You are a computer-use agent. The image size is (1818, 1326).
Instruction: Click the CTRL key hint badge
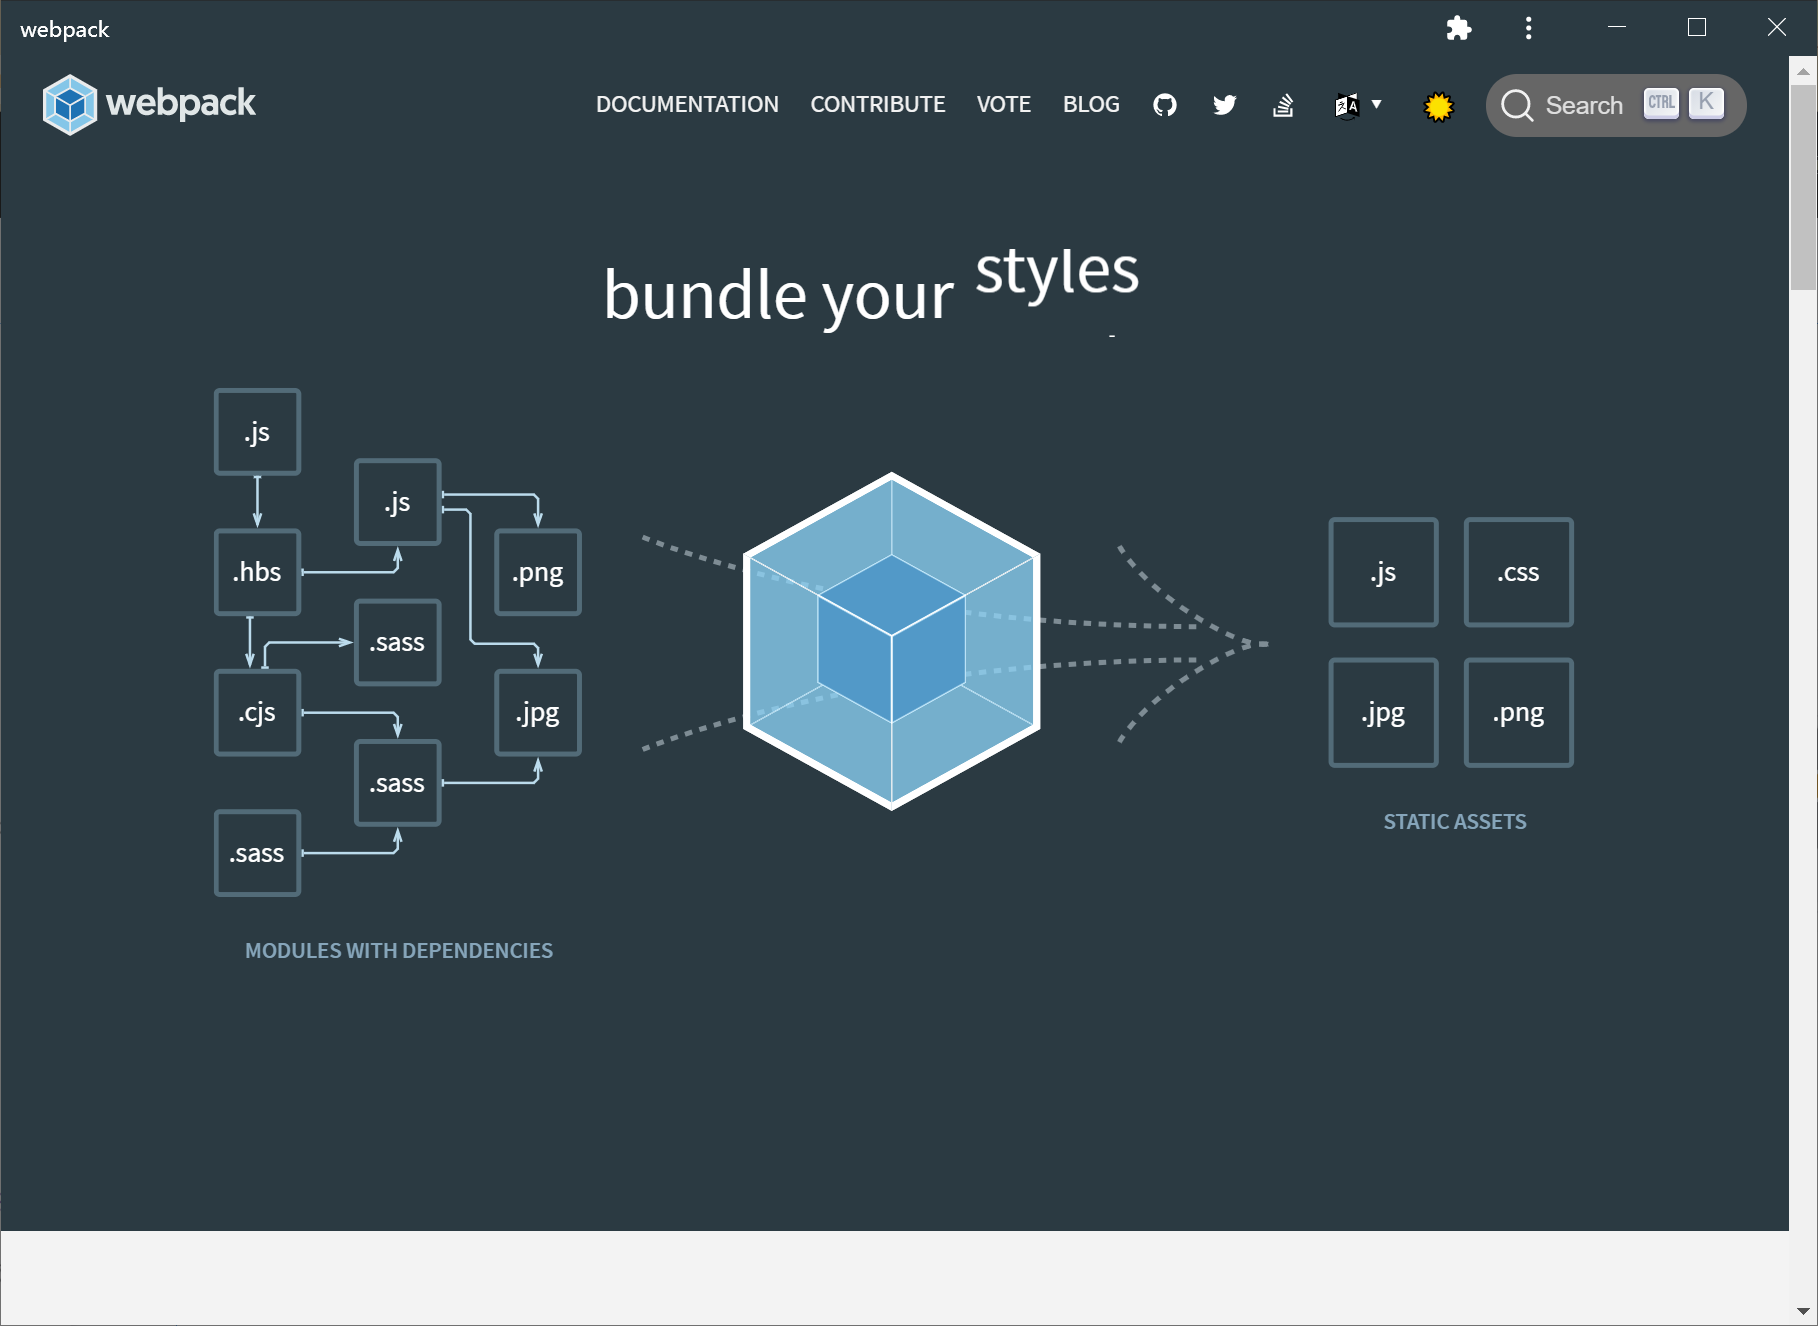click(1661, 103)
